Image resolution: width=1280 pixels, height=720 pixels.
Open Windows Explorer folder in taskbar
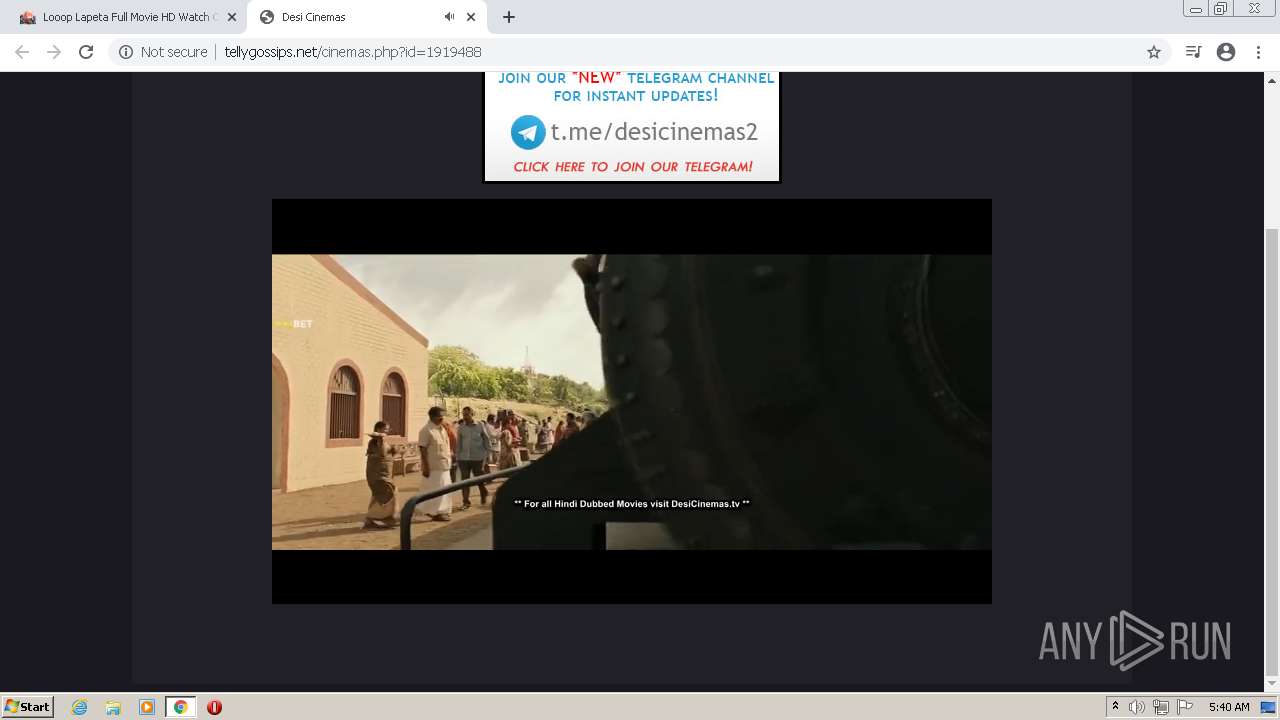pos(113,707)
